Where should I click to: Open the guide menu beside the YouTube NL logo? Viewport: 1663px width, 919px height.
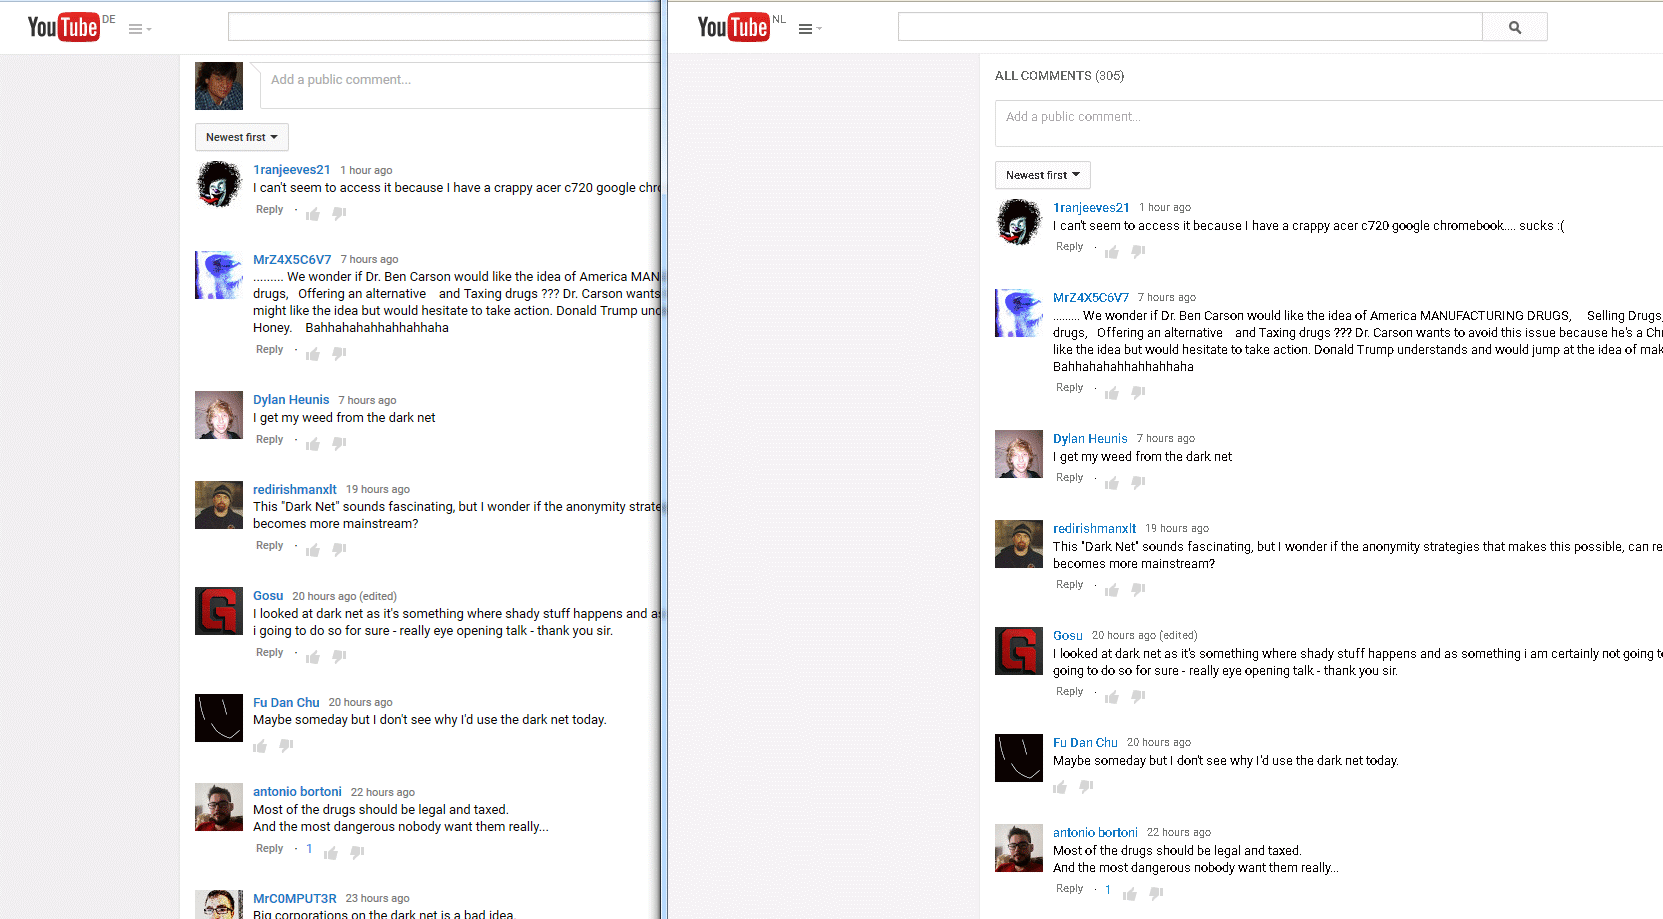coord(806,29)
